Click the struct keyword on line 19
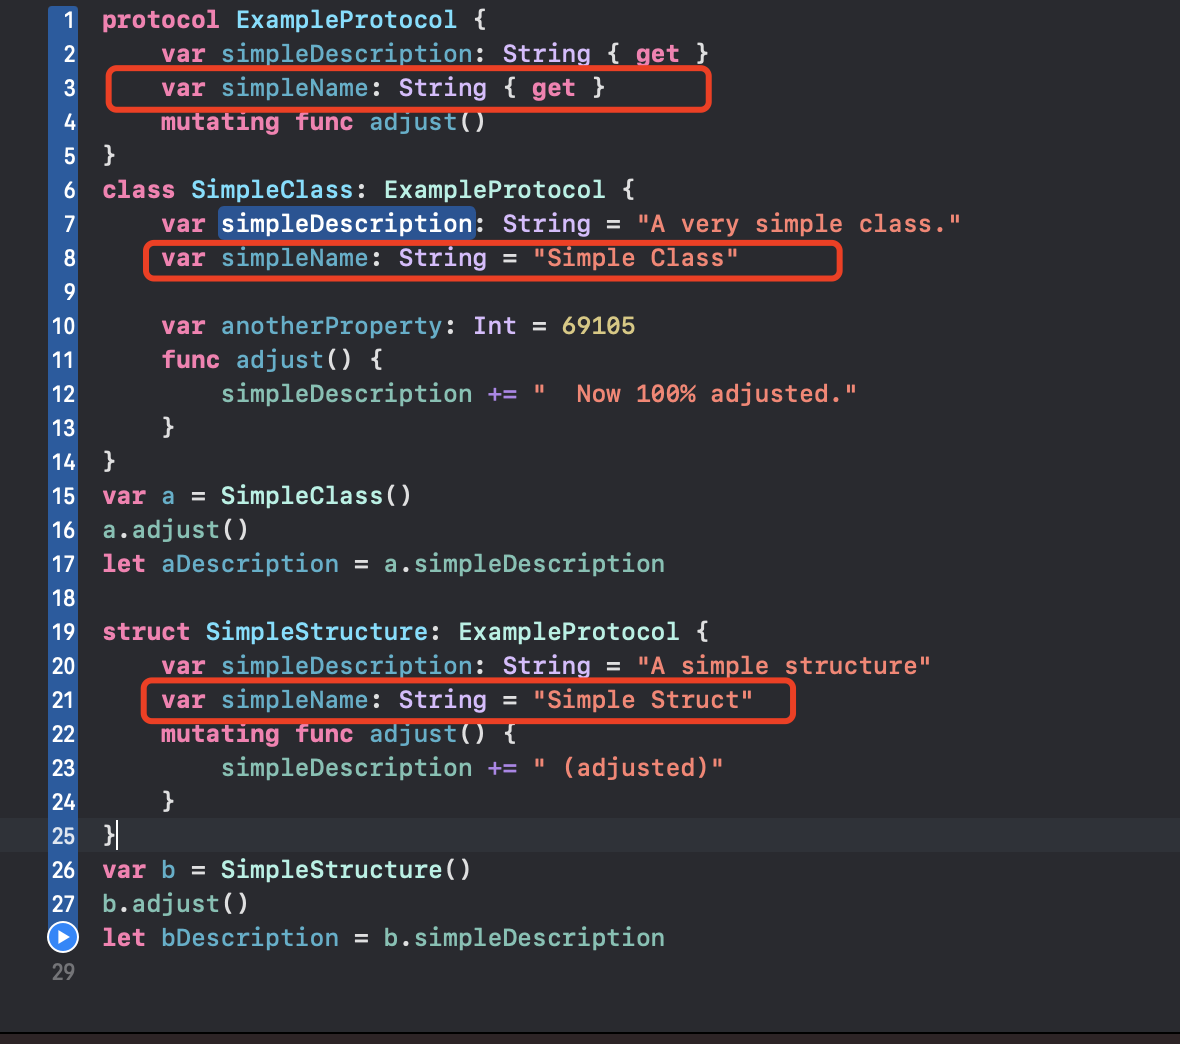This screenshot has height=1044, width=1180. point(146,632)
